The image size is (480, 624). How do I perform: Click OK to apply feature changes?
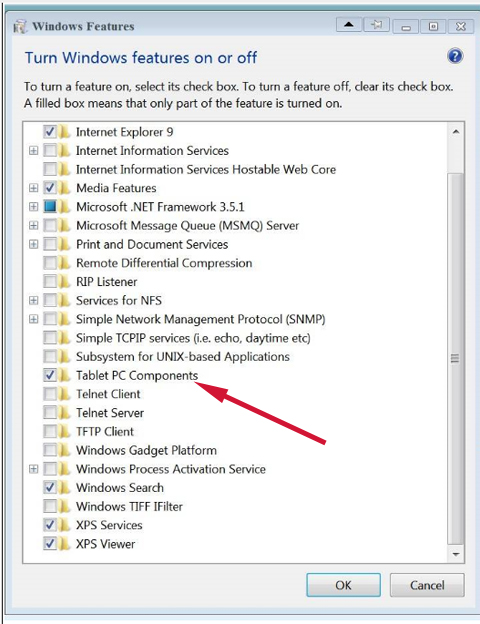pyautogui.click(x=343, y=585)
